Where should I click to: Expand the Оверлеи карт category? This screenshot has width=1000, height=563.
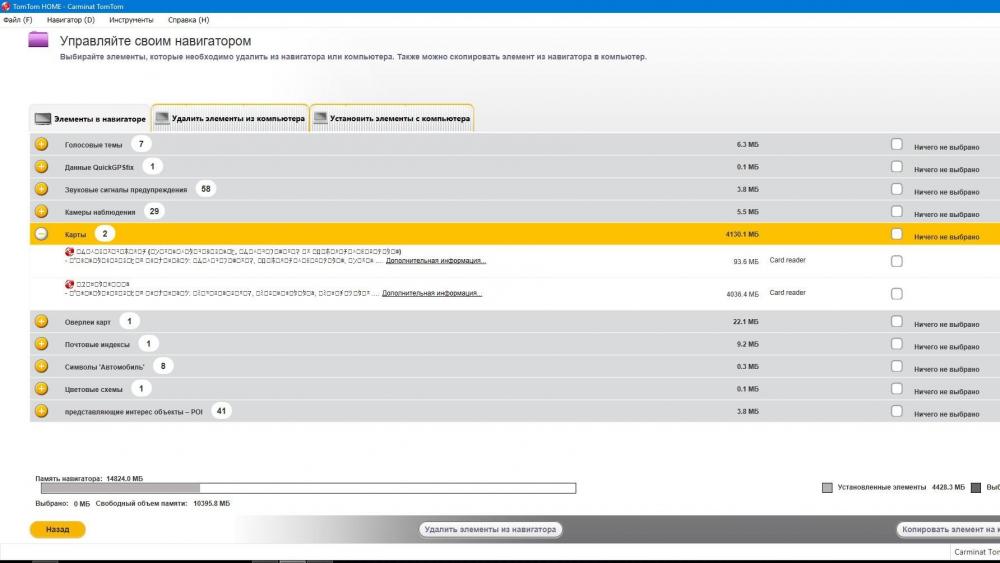41,321
